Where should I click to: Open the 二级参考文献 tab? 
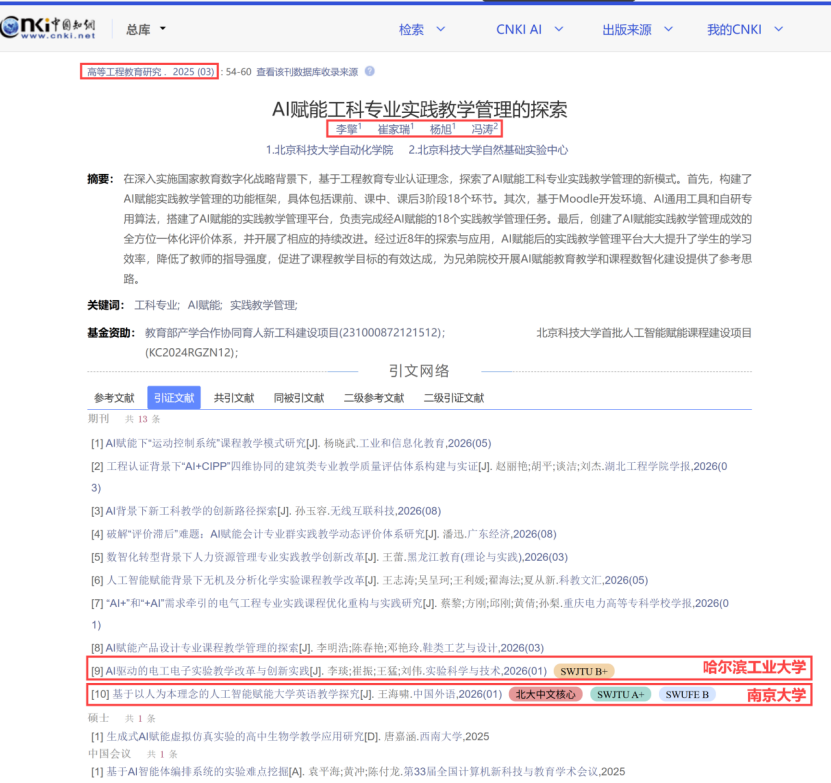coord(374,398)
